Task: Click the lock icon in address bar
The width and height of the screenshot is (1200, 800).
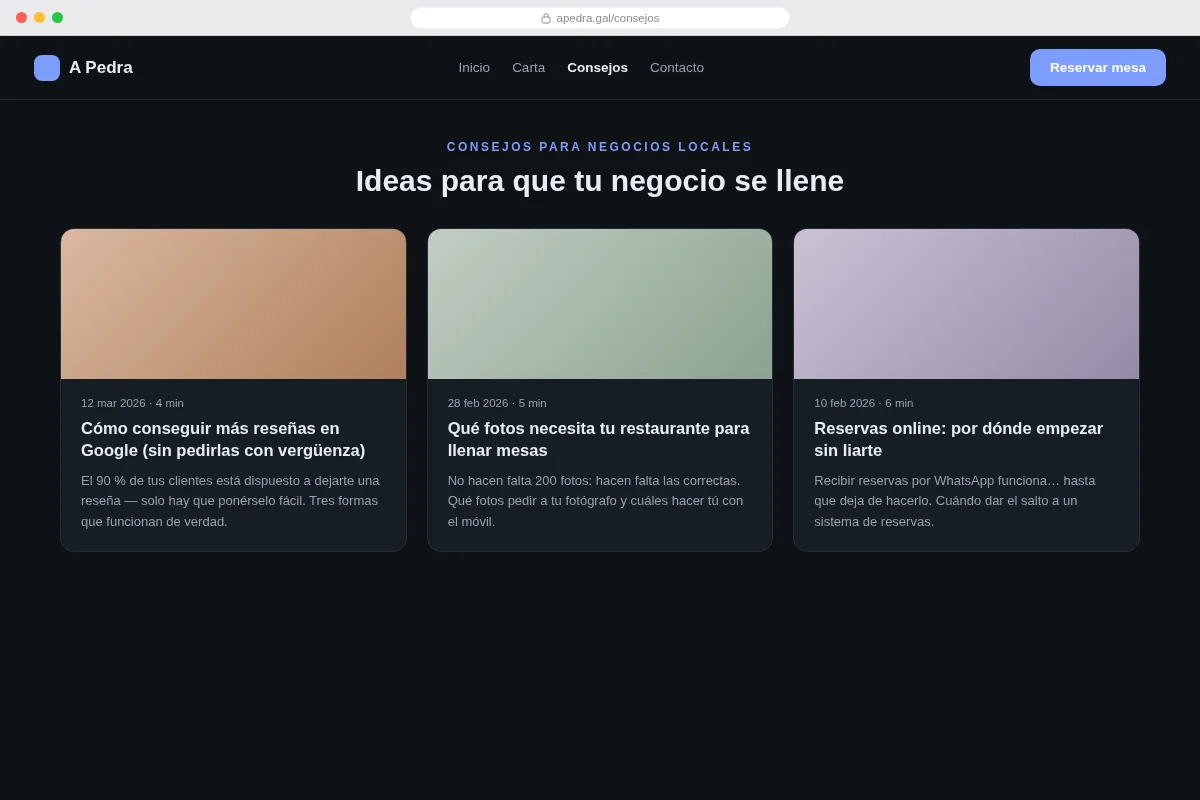Action: [546, 18]
